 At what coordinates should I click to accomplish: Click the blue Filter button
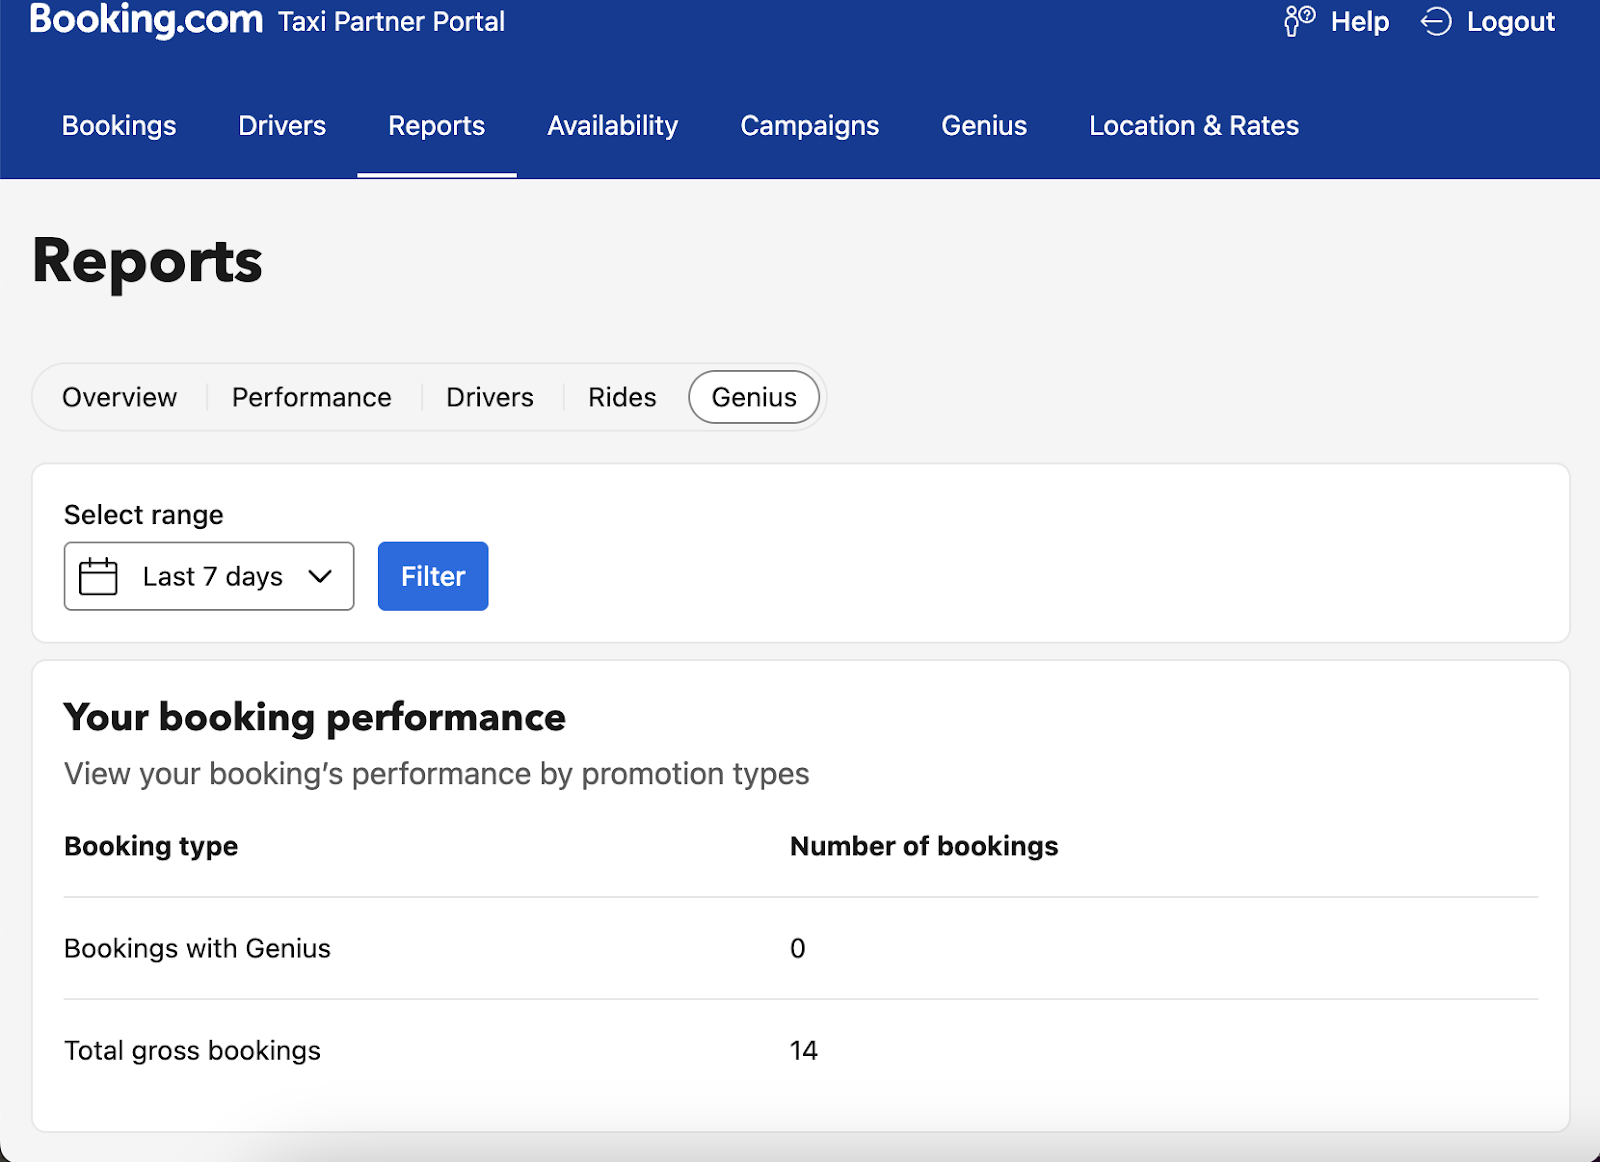point(433,576)
